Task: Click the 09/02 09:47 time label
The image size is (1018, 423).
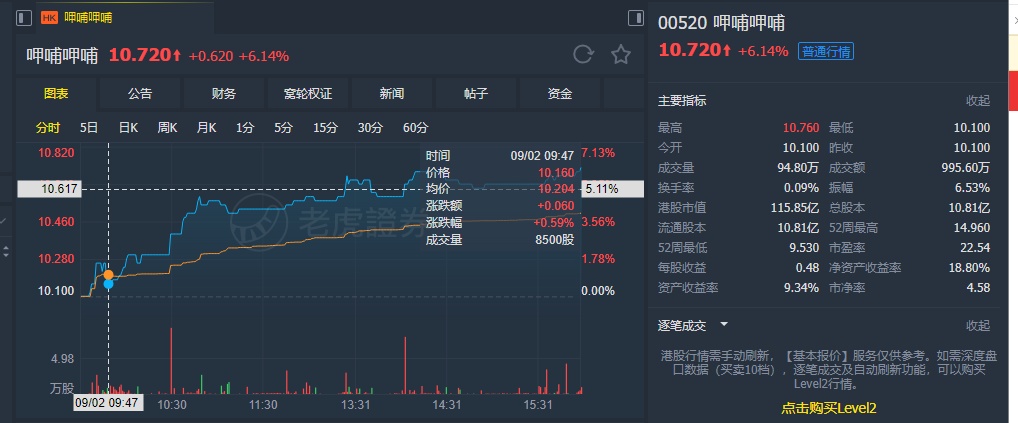Action: (x=106, y=403)
